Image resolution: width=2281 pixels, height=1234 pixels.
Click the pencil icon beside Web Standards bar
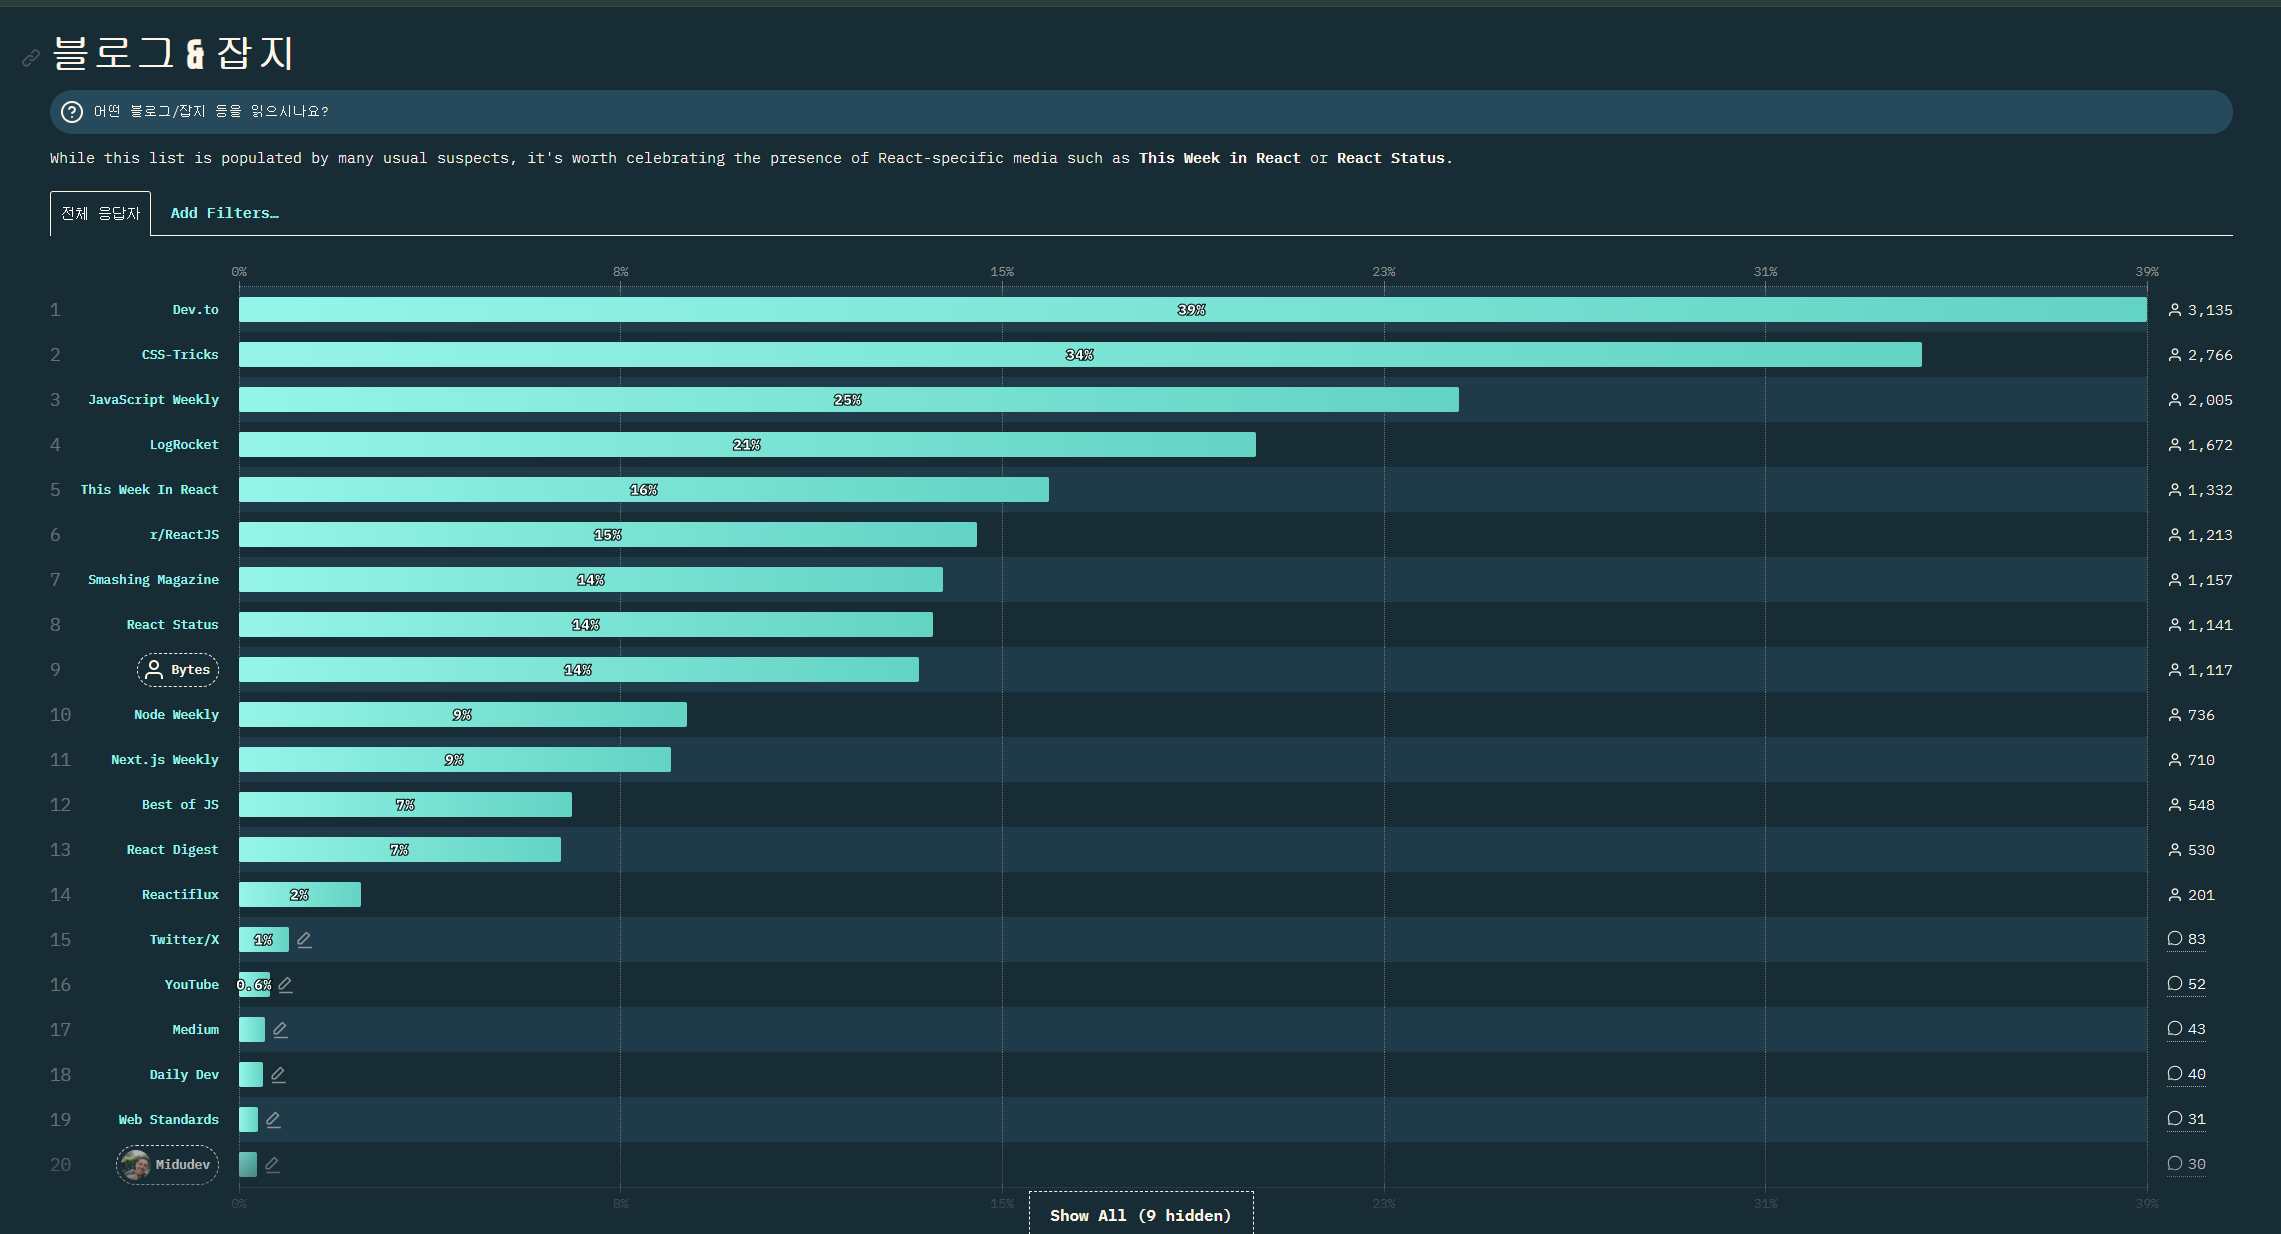click(273, 1119)
